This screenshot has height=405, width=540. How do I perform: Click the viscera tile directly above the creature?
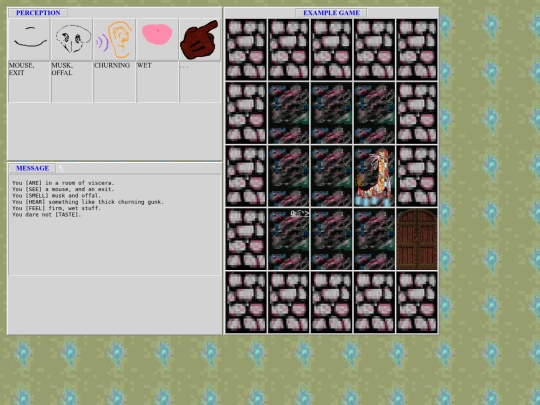374,113
